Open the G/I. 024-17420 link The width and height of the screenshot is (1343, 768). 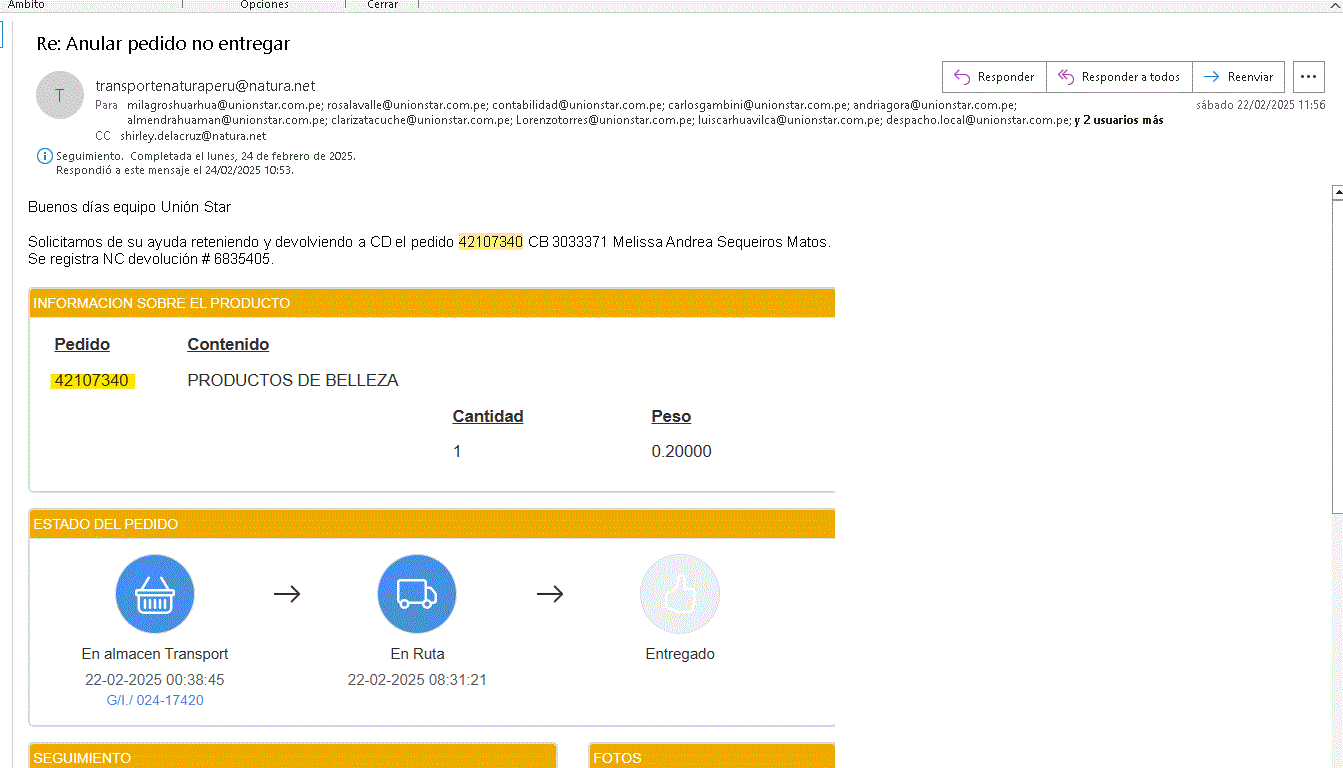(155, 700)
